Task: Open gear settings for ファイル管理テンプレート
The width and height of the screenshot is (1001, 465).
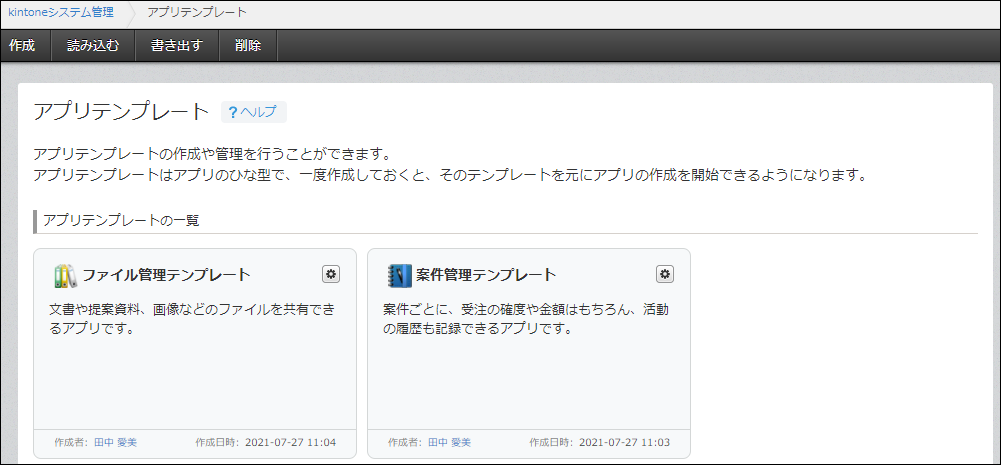Action: tap(331, 274)
